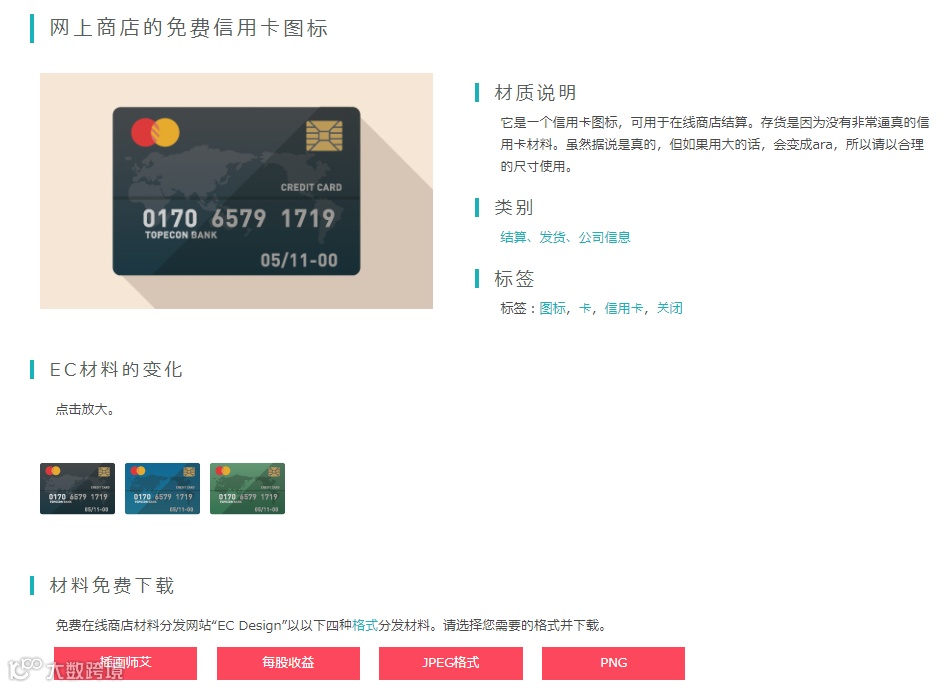The image size is (945, 688).
Task: Select the 关闭 tag link
Action: pyautogui.click(x=670, y=308)
